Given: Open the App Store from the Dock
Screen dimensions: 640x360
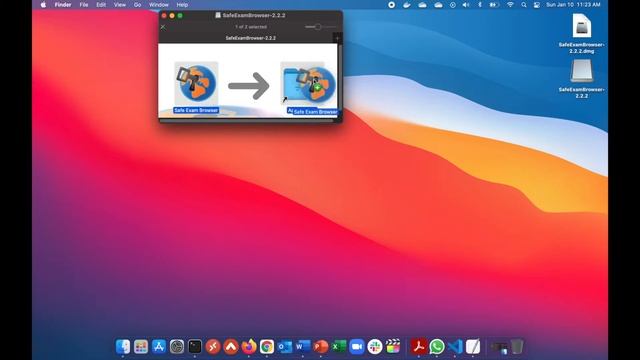Looking at the screenshot, I should point(159,347).
